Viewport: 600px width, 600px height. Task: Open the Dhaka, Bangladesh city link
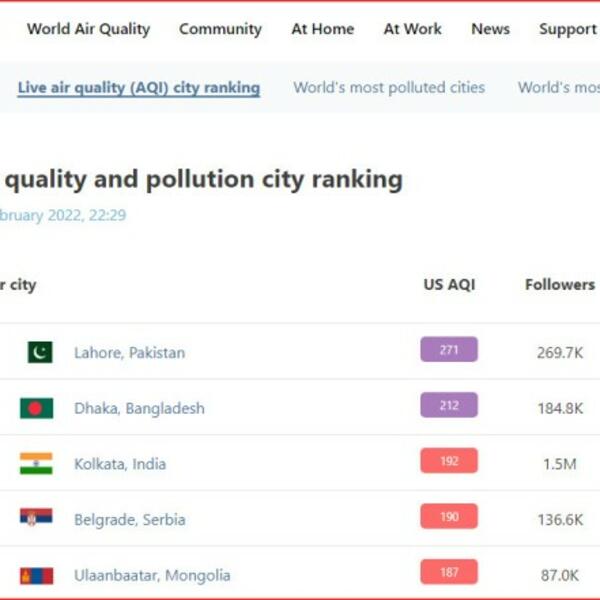[x=139, y=408]
